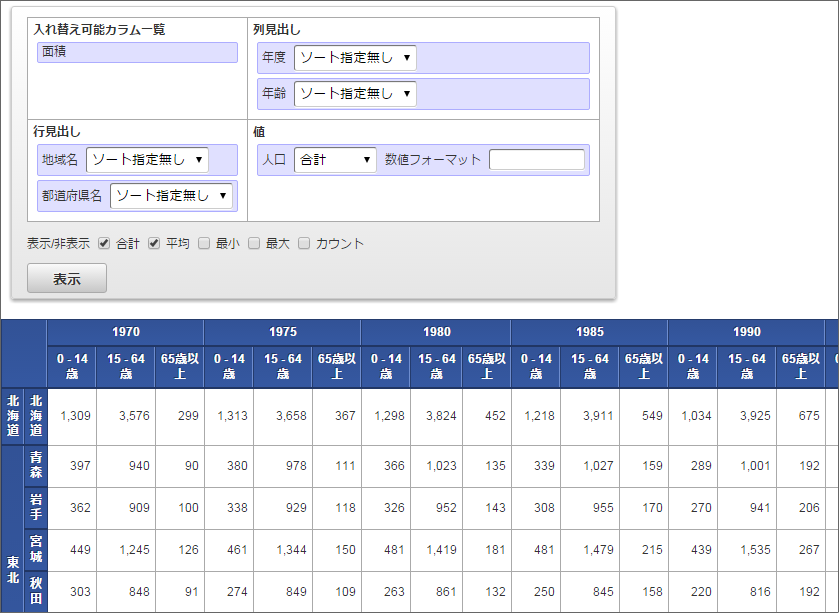Click the cell value 3,576

[x=134, y=416]
